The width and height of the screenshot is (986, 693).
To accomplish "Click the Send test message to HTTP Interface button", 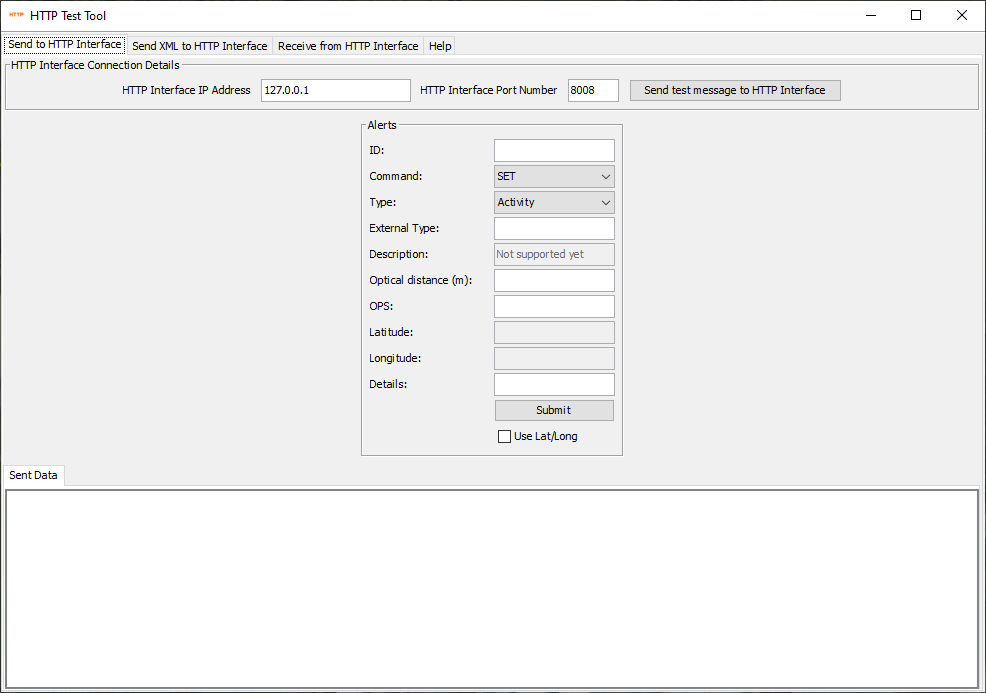I will click(735, 90).
